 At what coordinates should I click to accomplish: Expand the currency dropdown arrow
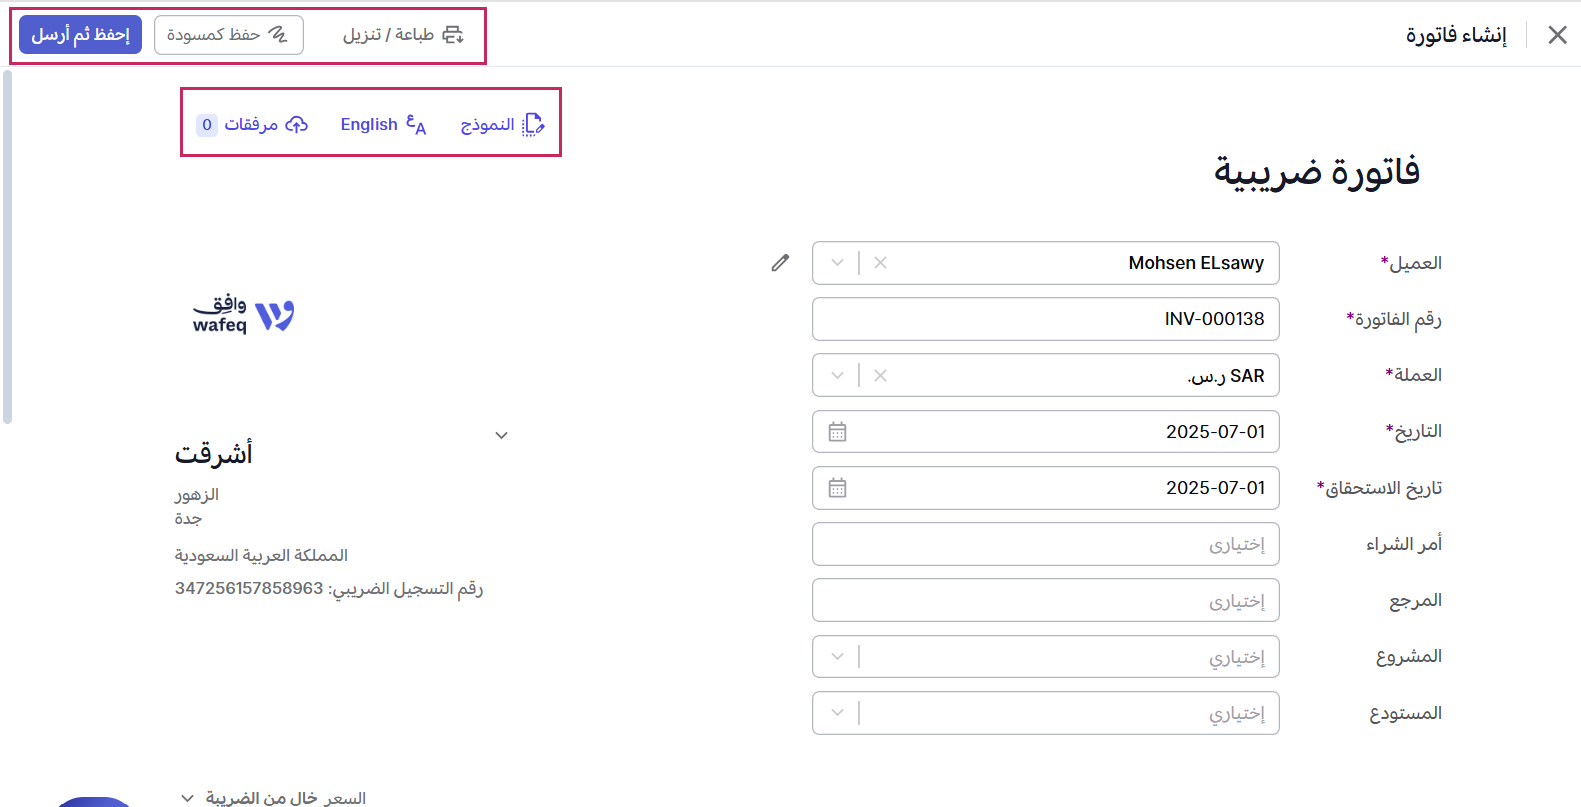click(x=837, y=376)
